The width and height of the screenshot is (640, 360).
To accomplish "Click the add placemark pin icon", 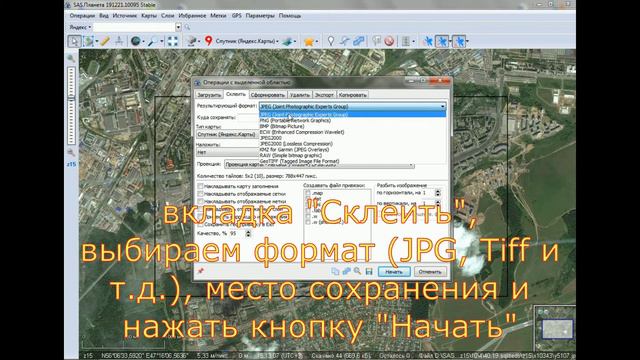I will coord(331,41).
